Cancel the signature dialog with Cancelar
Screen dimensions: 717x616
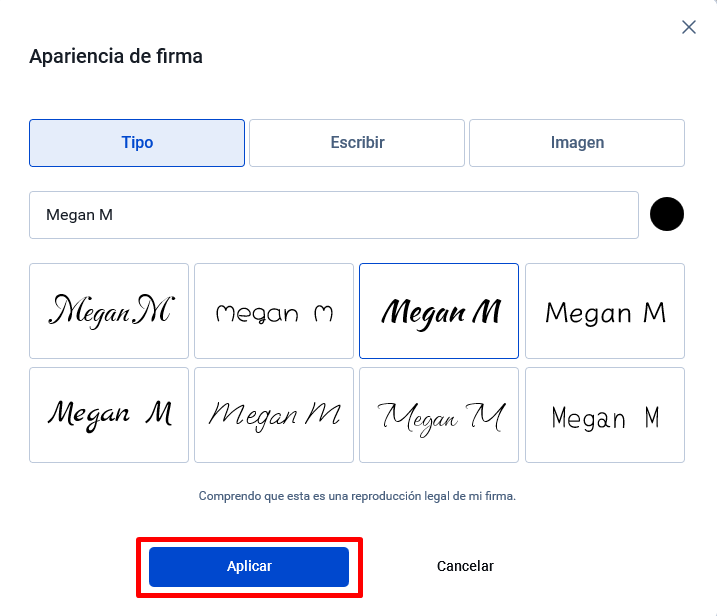click(x=465, y=566)
